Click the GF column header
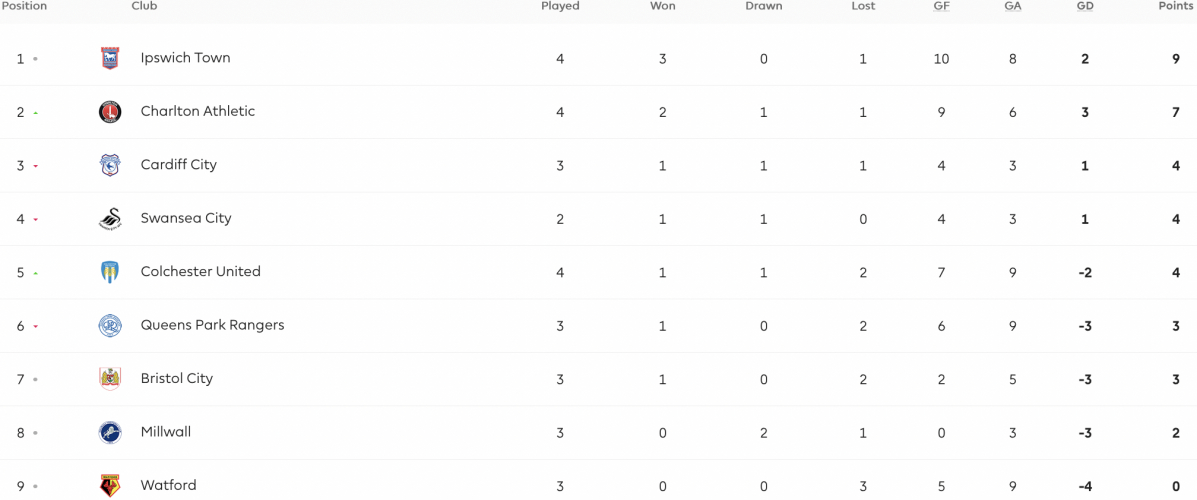The height and width of the screenshot is (500, 1197). coord(941,6)
